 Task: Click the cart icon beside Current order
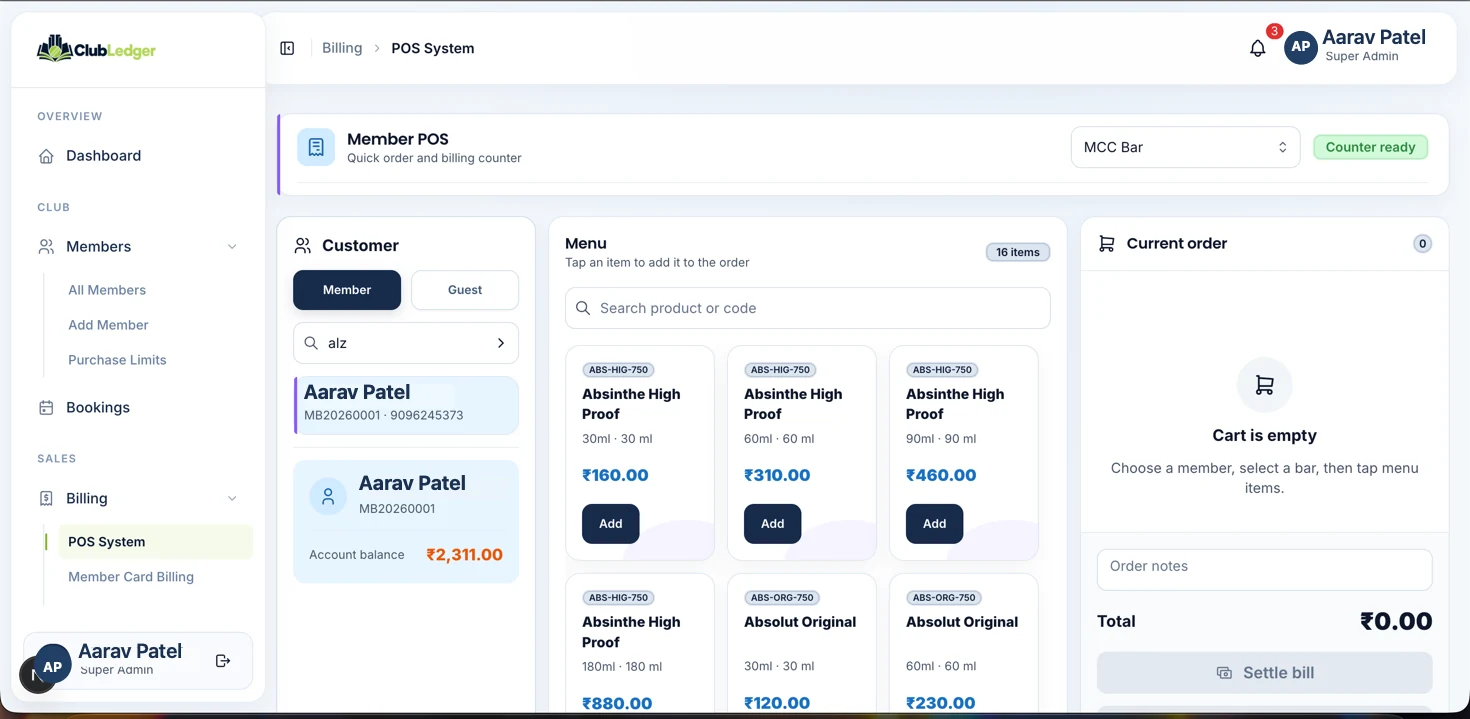point(1106,244)
